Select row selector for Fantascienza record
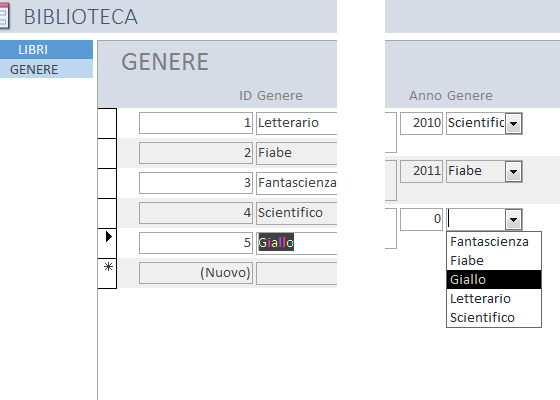 [107, 183]
